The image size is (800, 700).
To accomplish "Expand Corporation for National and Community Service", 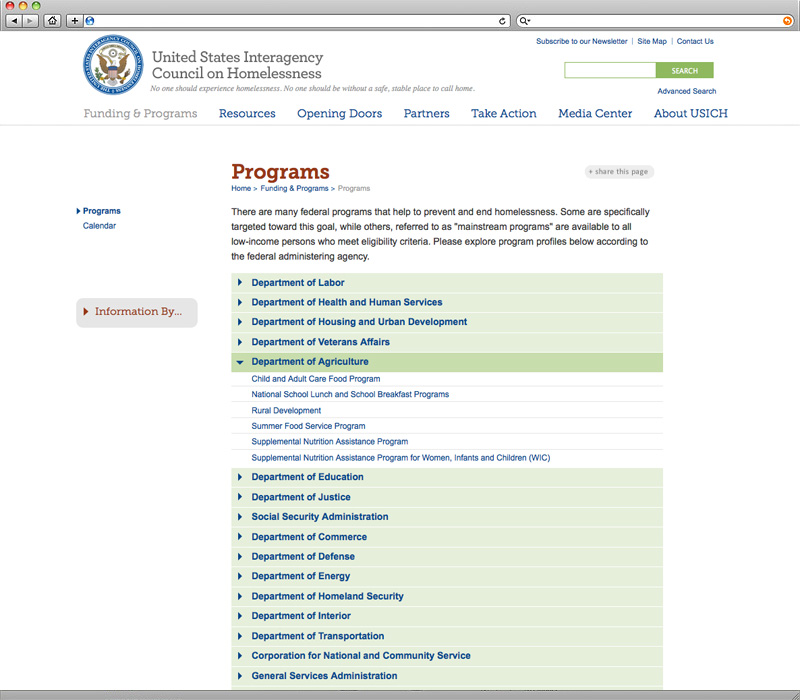I will tap(447, 656).
